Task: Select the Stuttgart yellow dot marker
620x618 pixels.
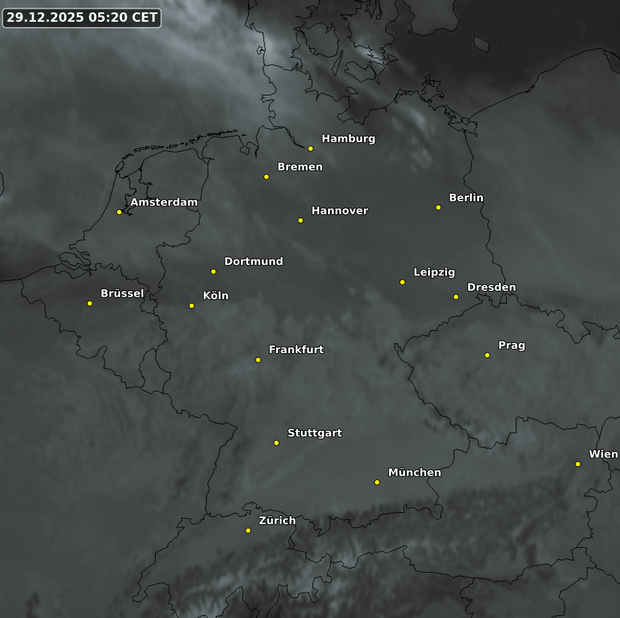Action: [x=277, y=443]
